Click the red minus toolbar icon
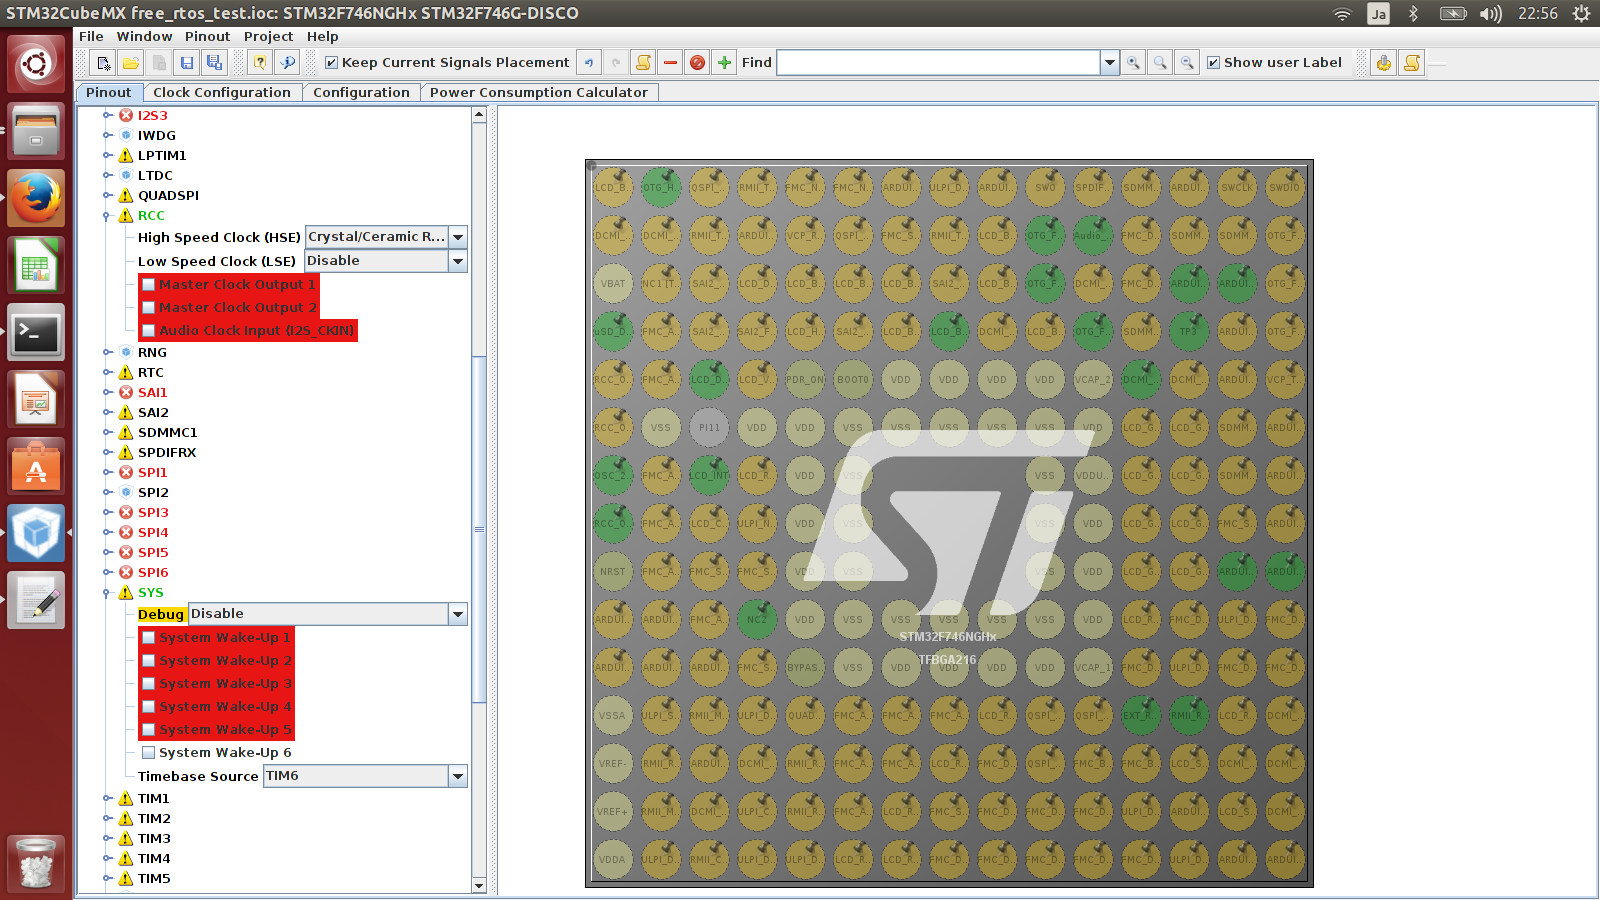 click(671, 63)
